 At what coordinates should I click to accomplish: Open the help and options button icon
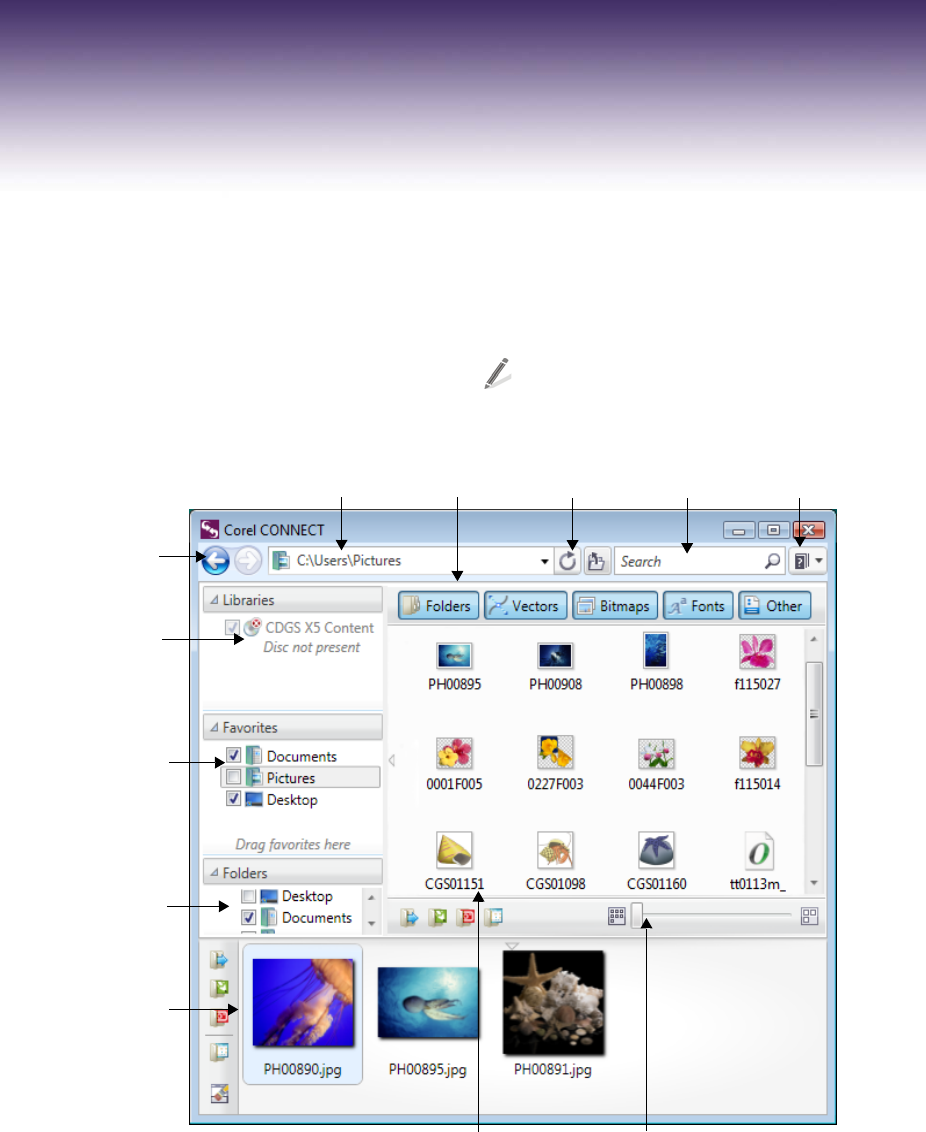[x=801, y=561]
